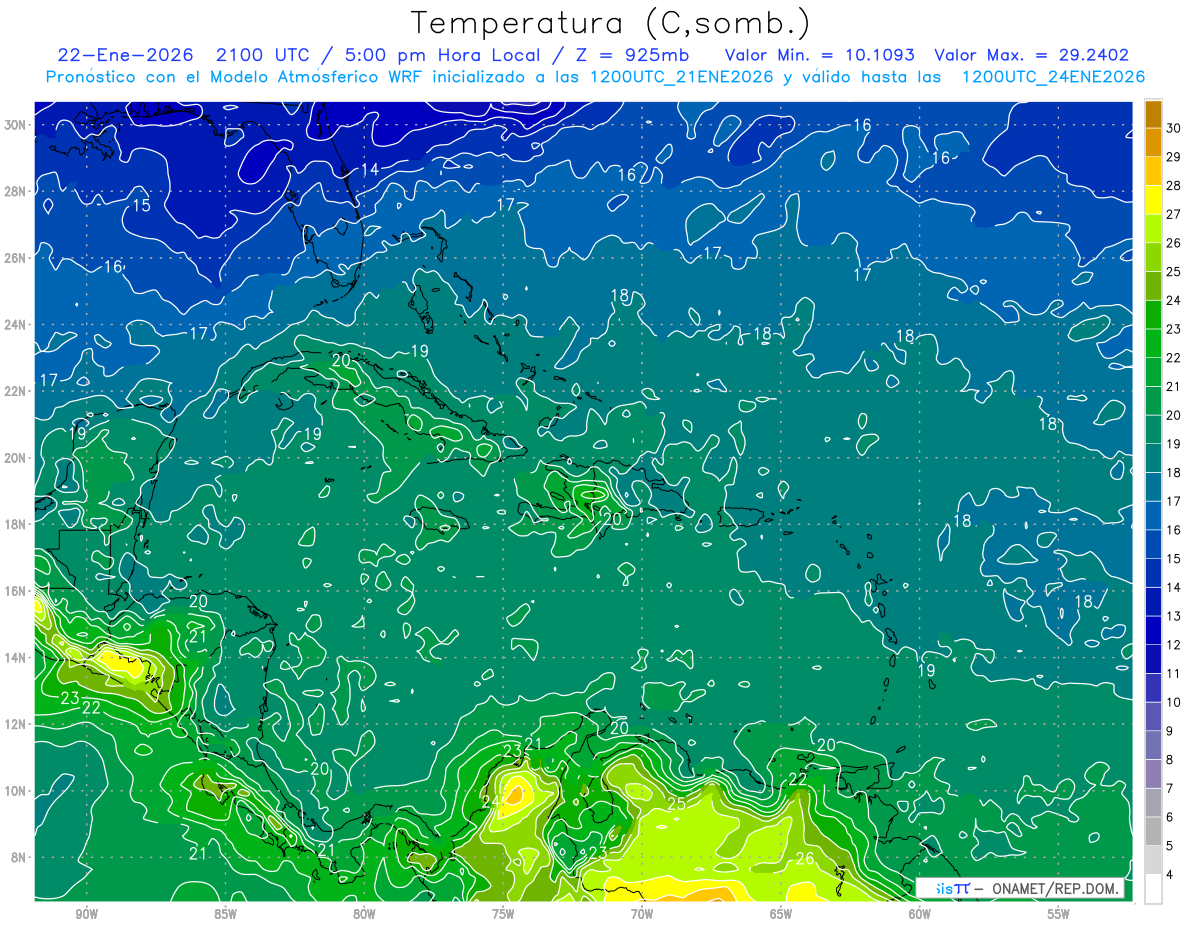Click the colorbar label "30"
Viewport: 1200px width, 927px height.
pos(1173,128)
